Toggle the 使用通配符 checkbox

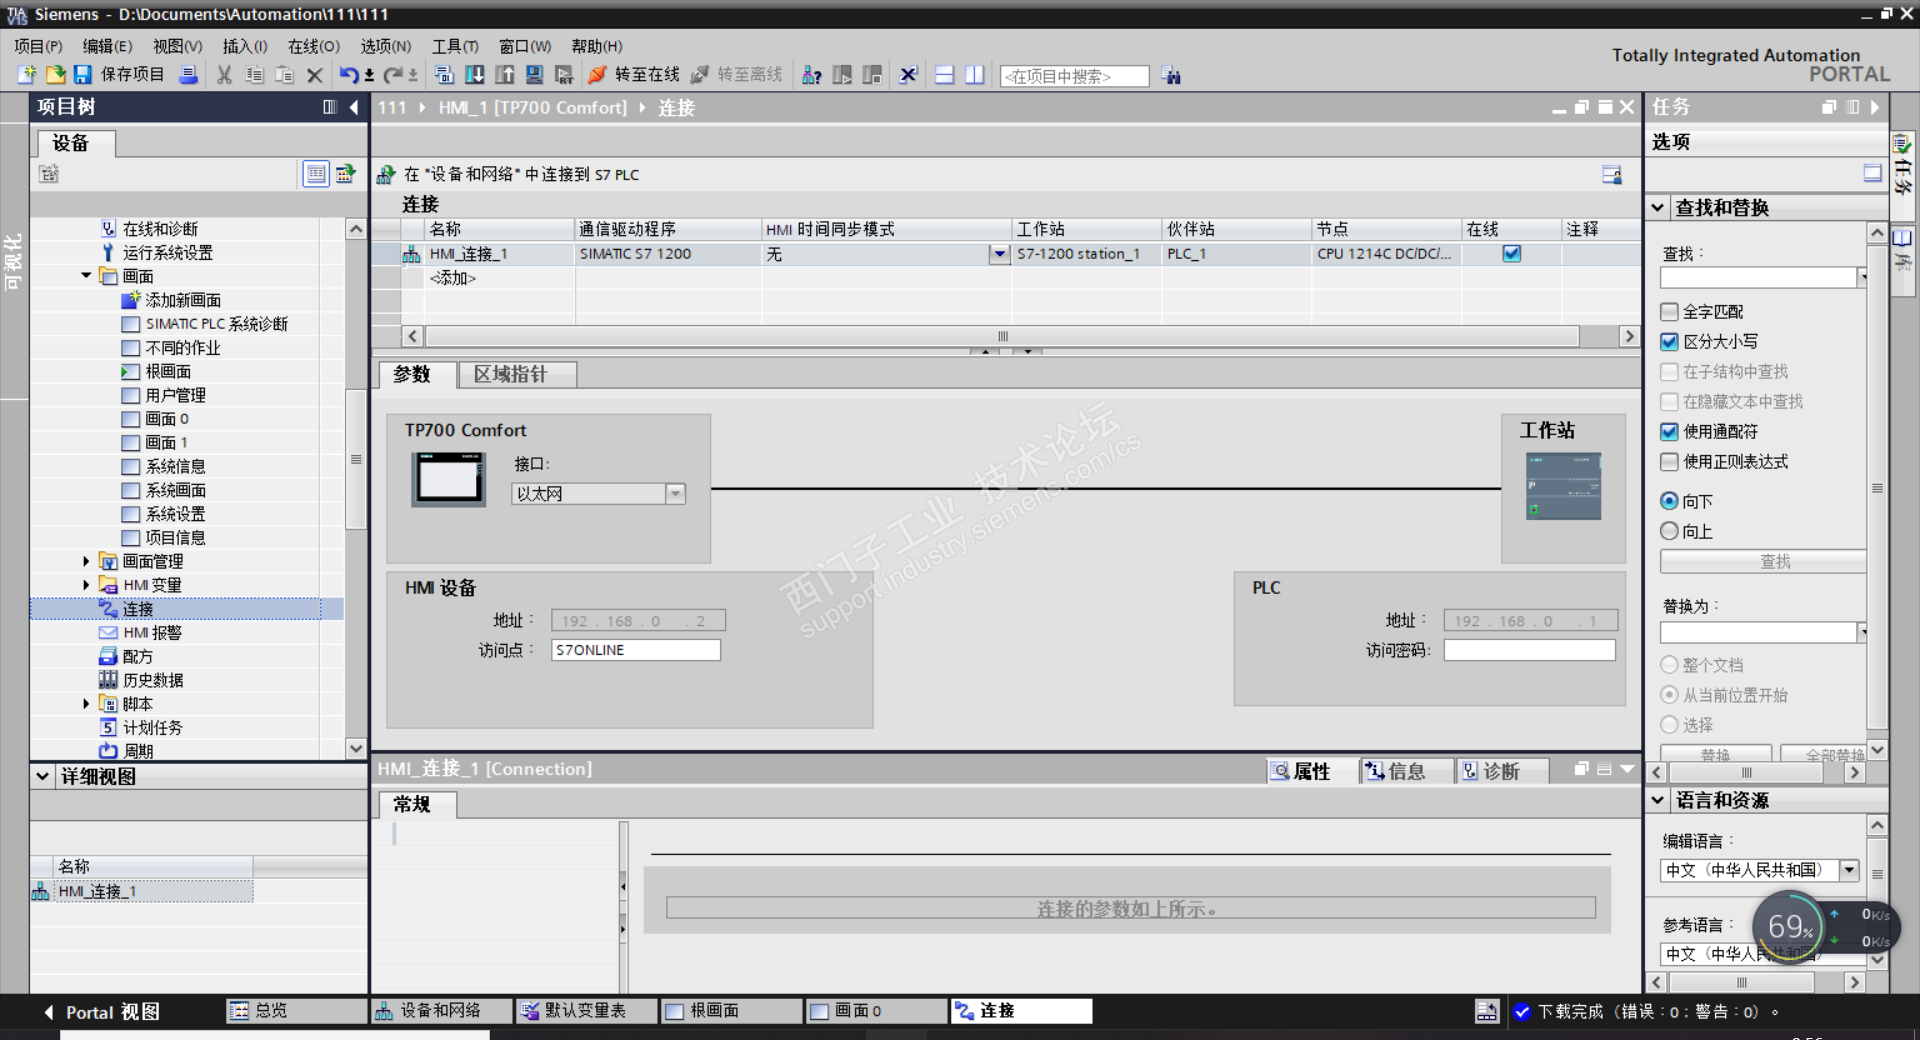point(1669,432)
